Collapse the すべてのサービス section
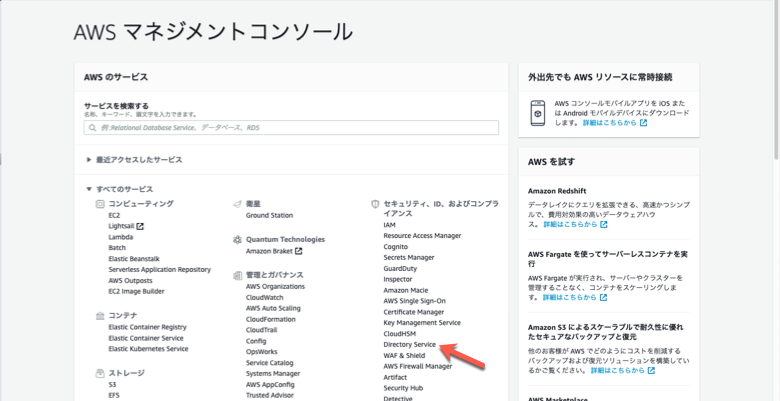 point(89,189)
